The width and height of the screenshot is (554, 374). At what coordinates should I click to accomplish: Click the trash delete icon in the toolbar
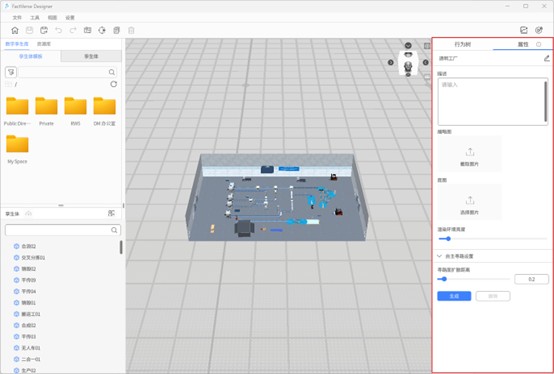point(131,30)
